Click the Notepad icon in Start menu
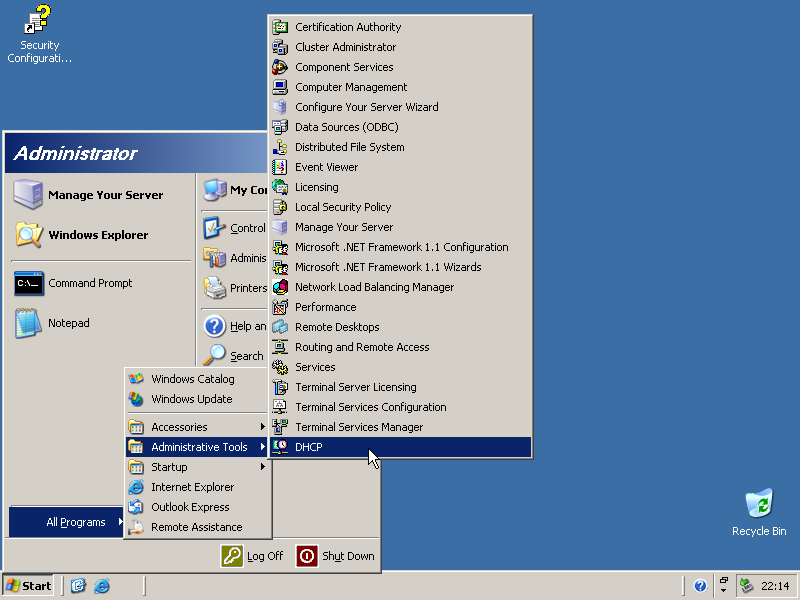 point(29,323)
